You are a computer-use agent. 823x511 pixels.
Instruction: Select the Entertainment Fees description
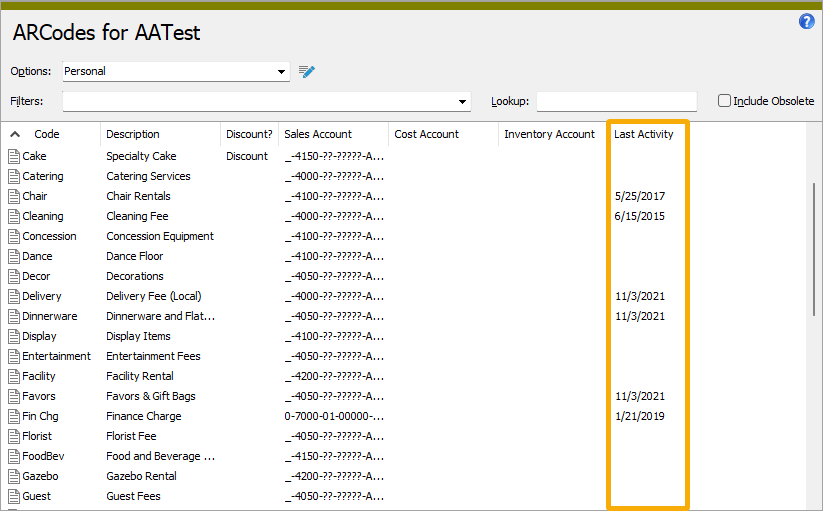coord(153,356)
